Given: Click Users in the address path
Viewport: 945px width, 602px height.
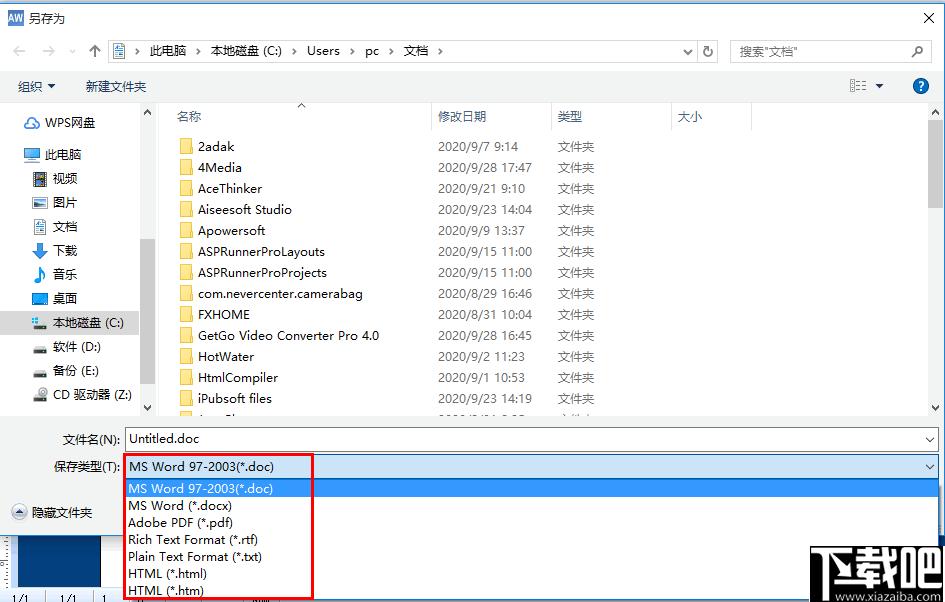Looking at the screenshot, I should tap(323, 51).
